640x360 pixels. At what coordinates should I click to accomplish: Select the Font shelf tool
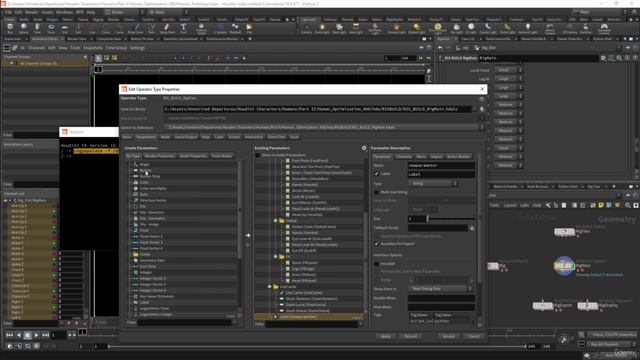(x=183, y=28)
